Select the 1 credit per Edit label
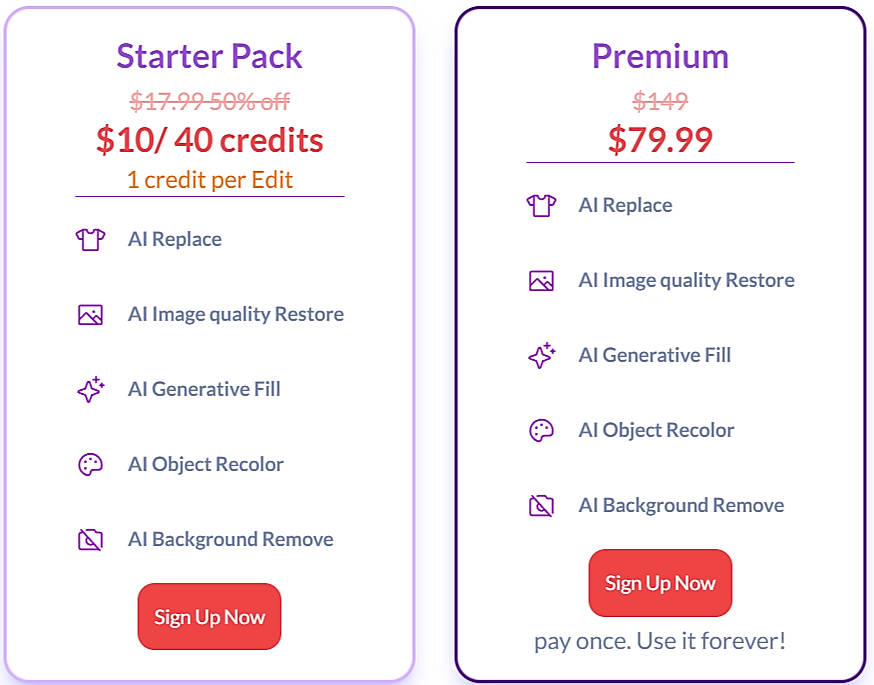The height and width of the screenshot is (685, 874). pyautogui.click(x=209, y=179)
